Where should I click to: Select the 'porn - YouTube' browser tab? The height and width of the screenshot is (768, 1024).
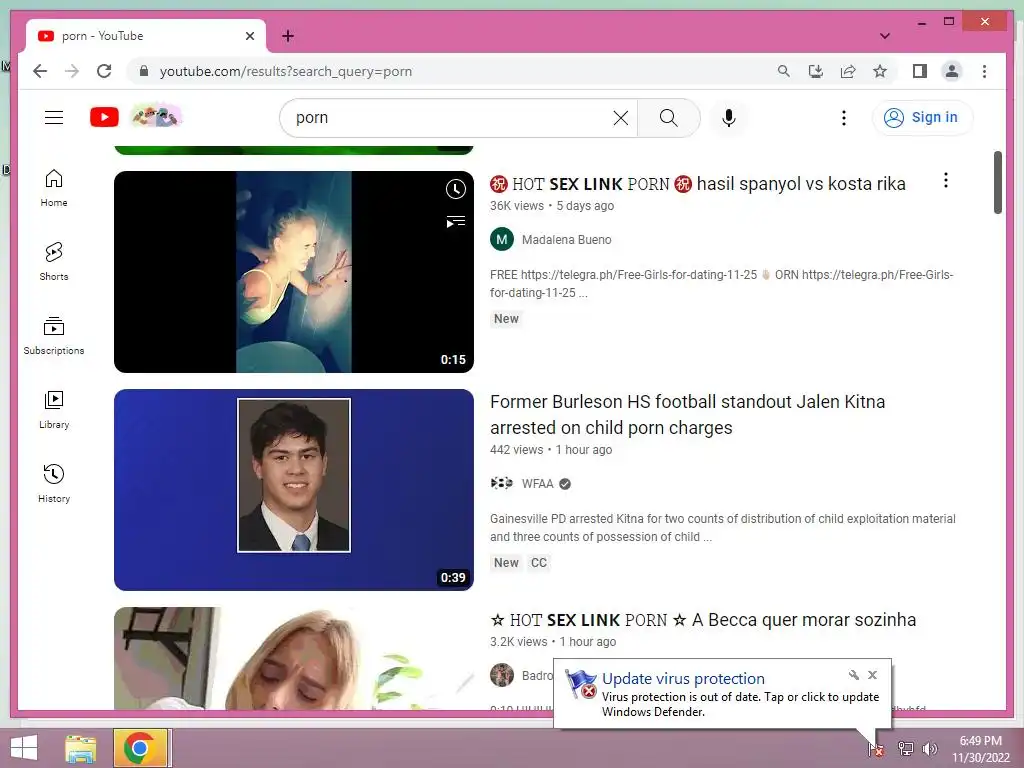[146, 36]
